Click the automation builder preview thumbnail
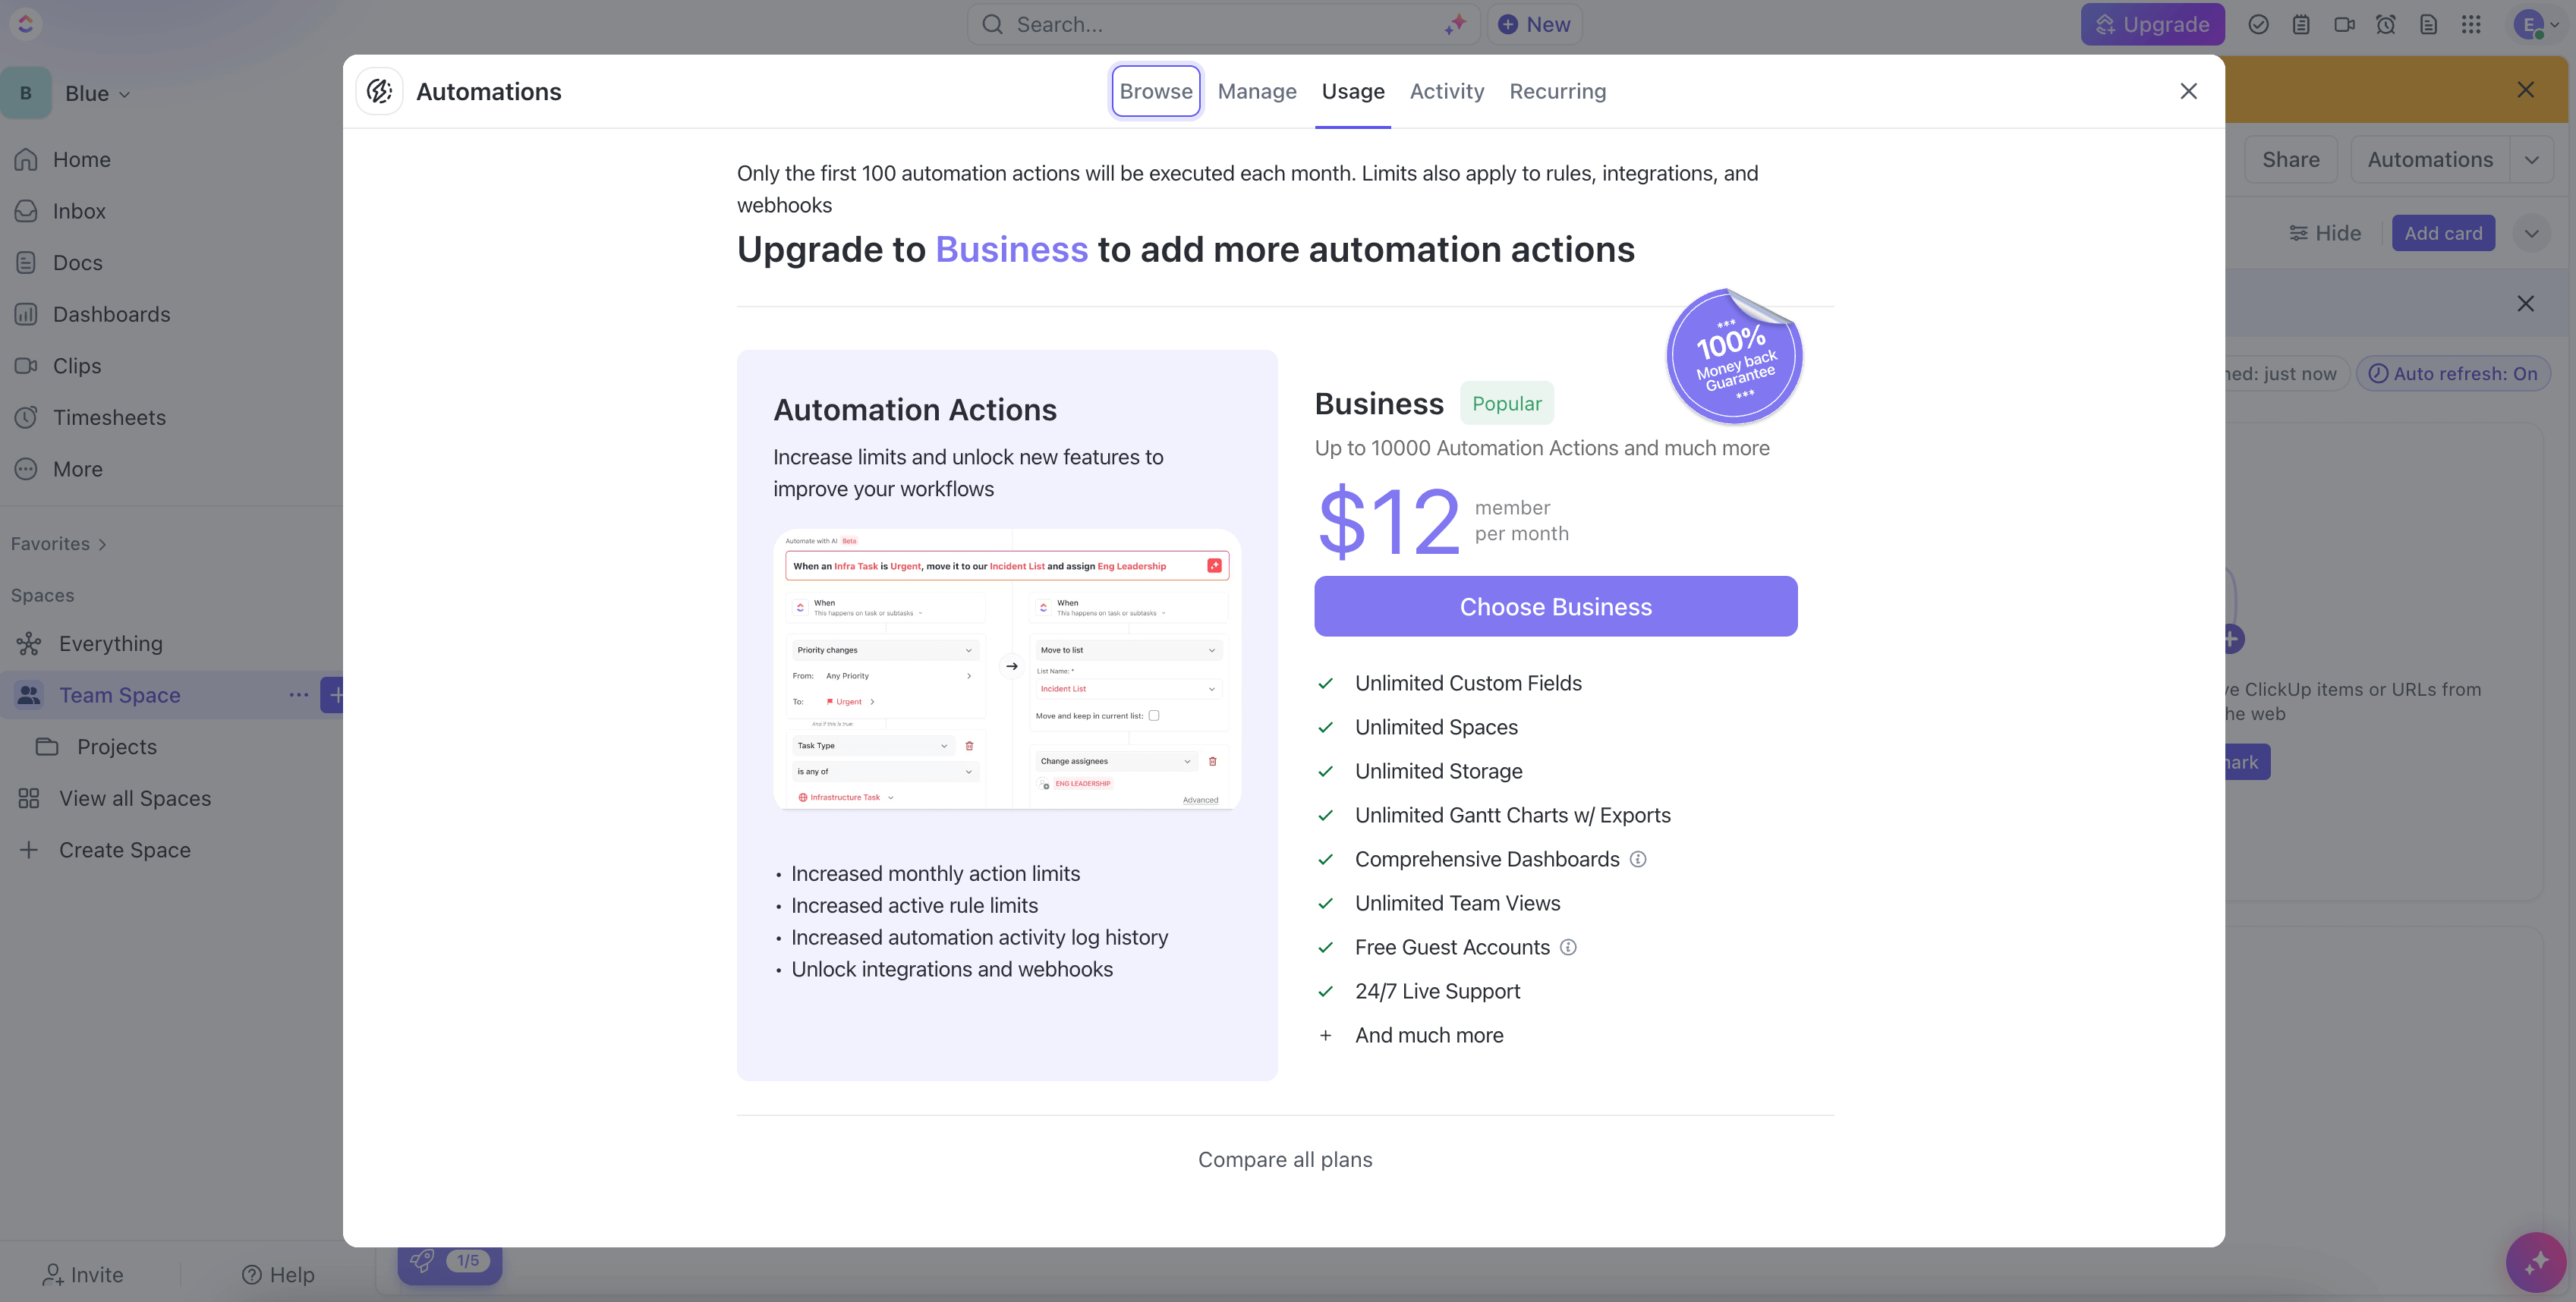2576x1302 pixels. click(x=1007, y=668)
